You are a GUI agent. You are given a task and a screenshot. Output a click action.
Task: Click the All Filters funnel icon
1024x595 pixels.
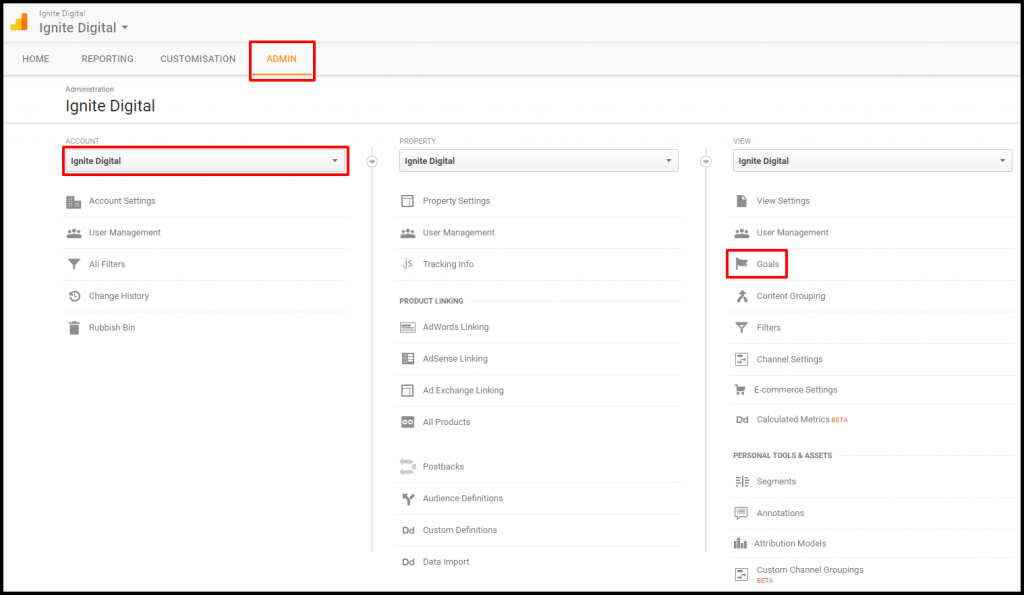pos(74,265)
